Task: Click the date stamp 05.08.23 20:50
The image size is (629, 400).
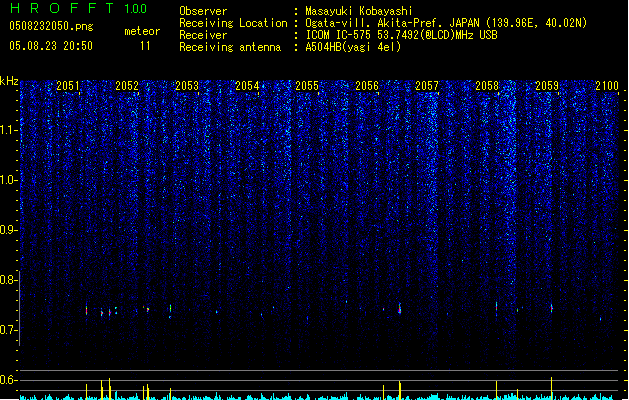Action: tap(51, 46)
